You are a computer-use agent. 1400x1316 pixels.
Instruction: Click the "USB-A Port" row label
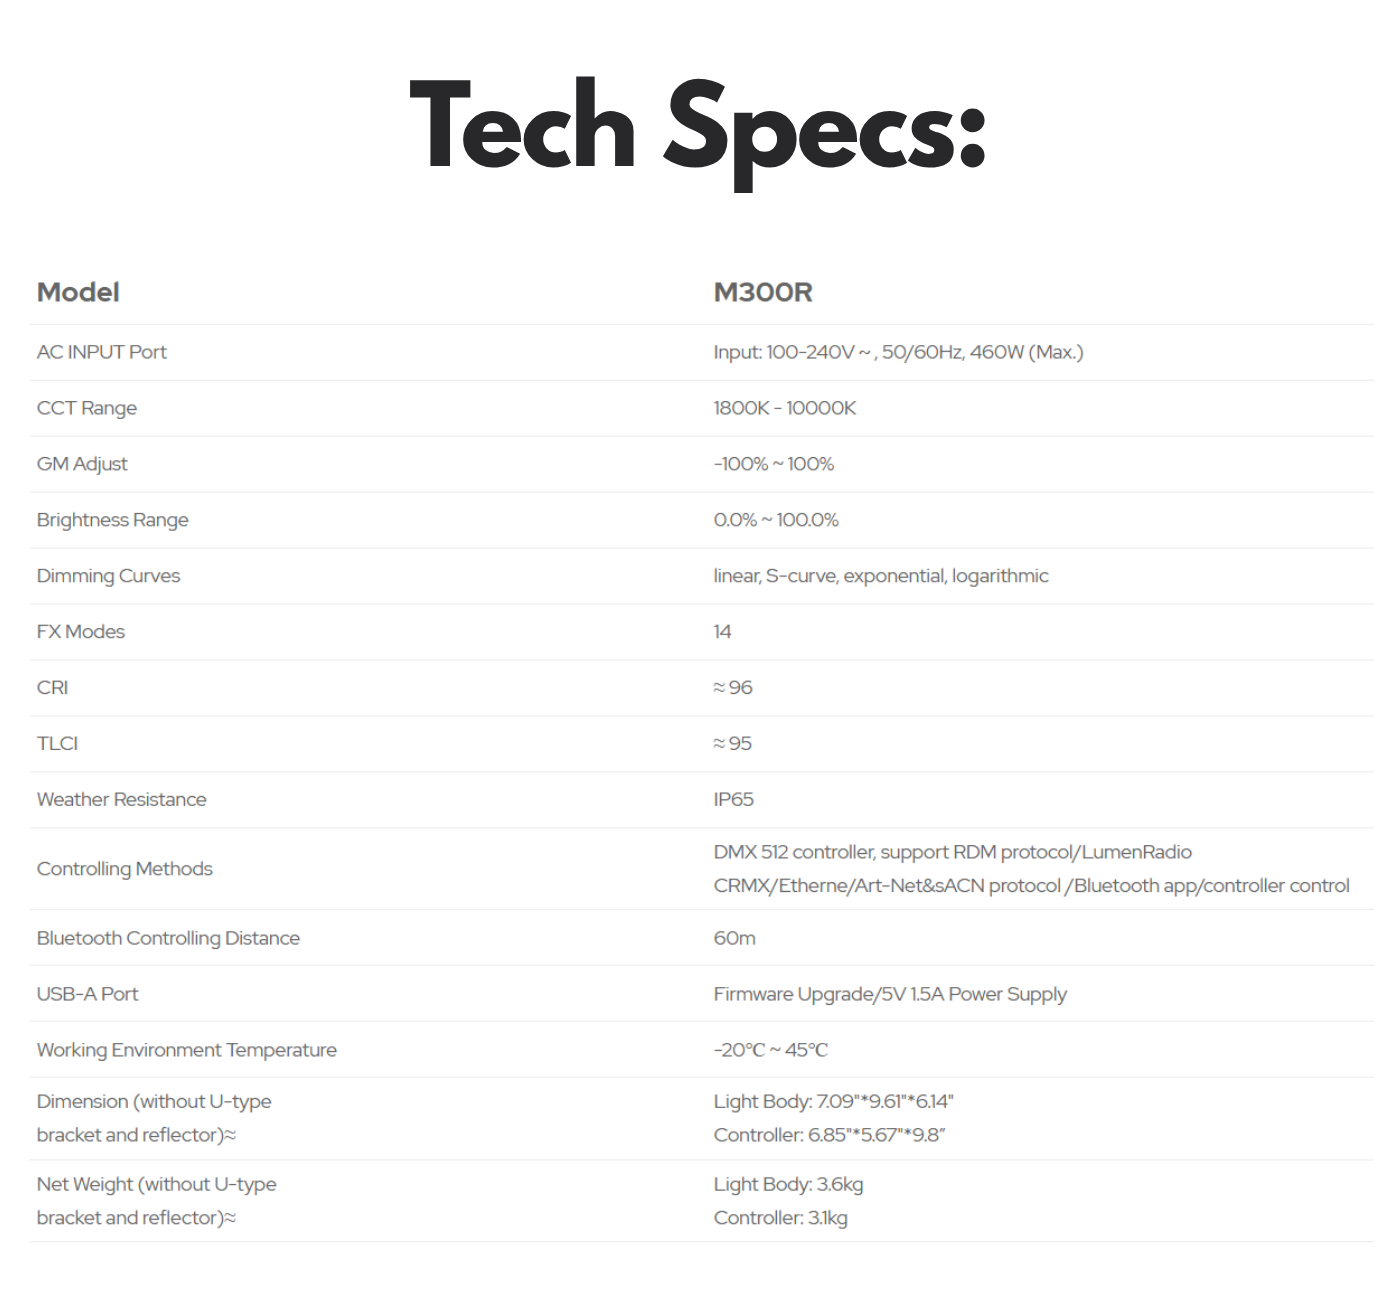click(87, 994)
